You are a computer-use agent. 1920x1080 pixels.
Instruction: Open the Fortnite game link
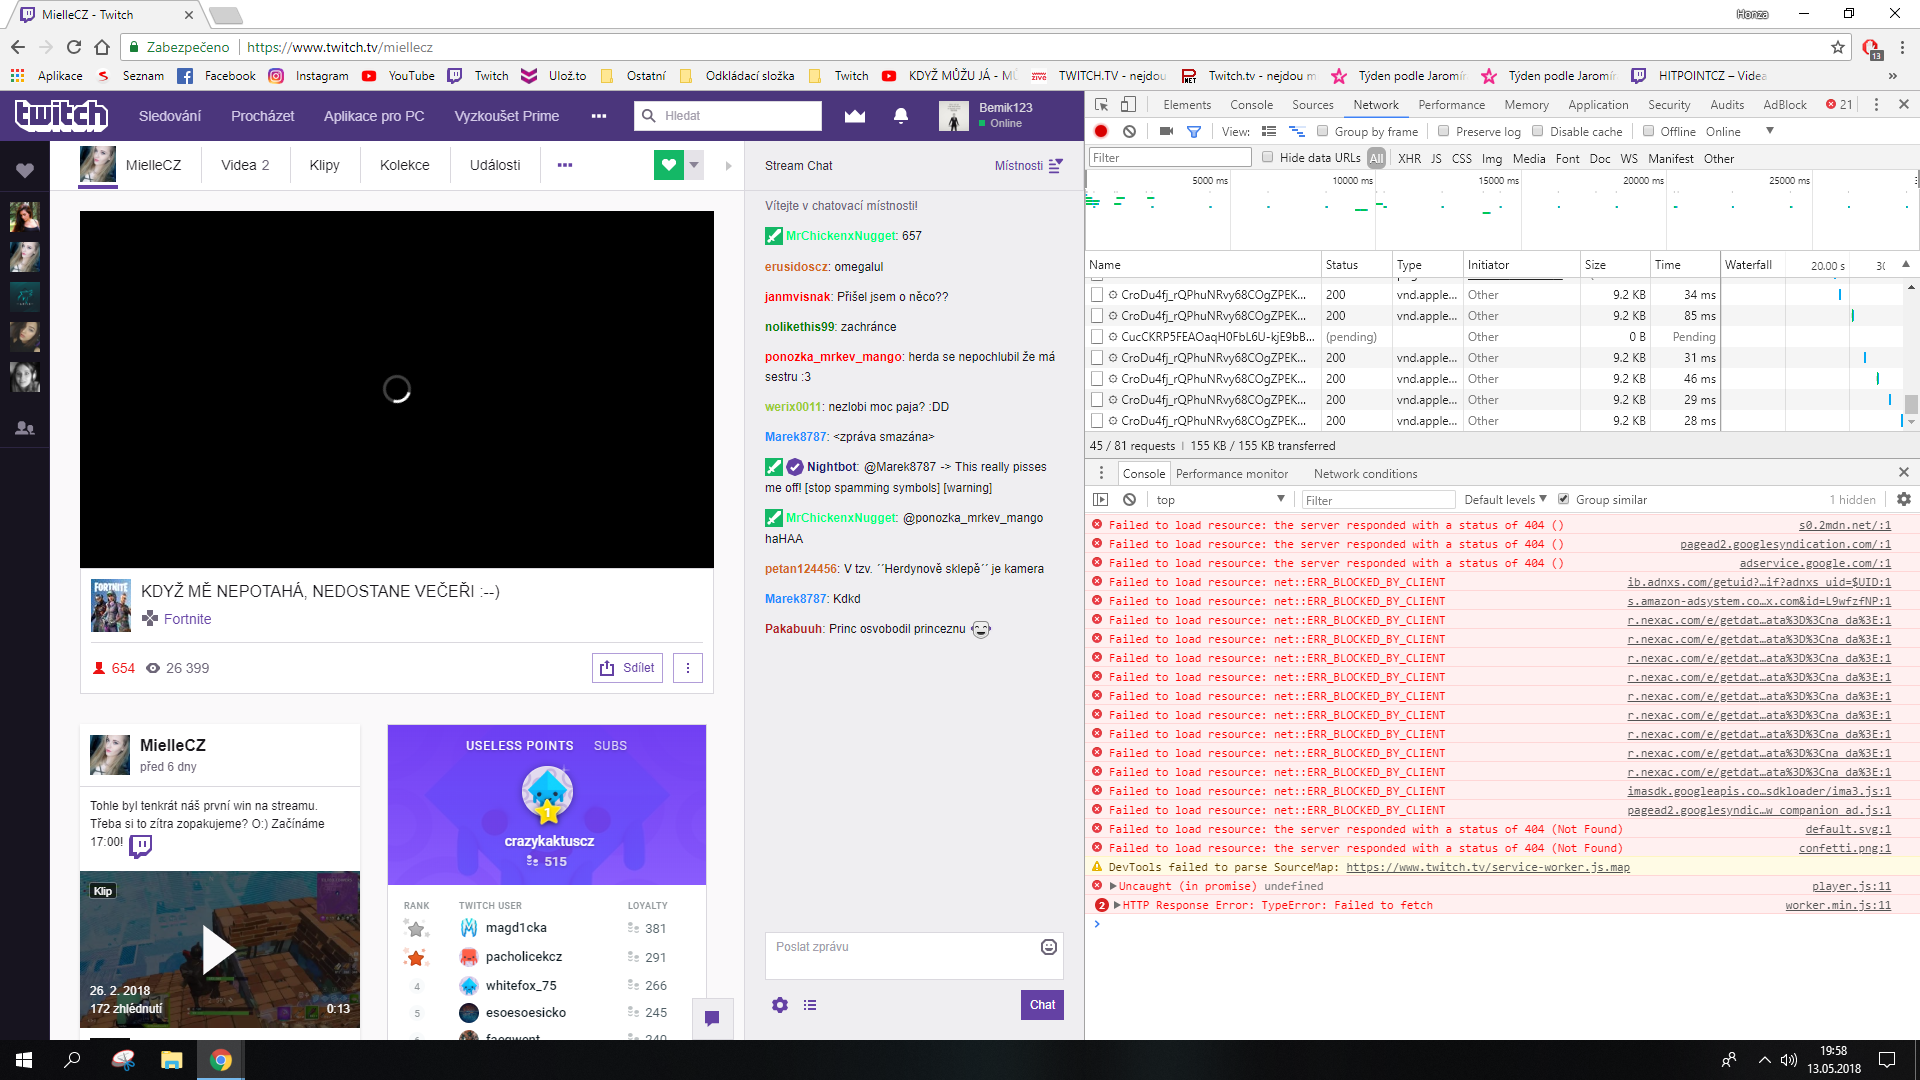point(187,619)
